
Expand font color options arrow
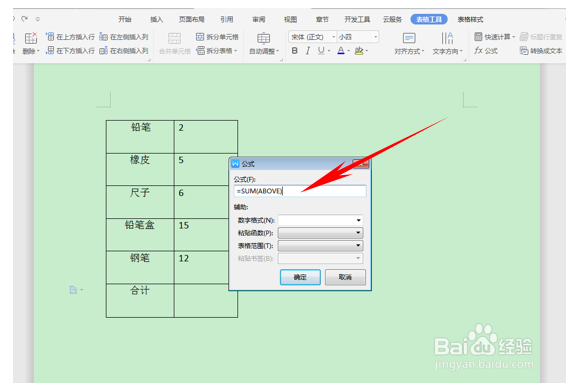[x=349, y=51]
